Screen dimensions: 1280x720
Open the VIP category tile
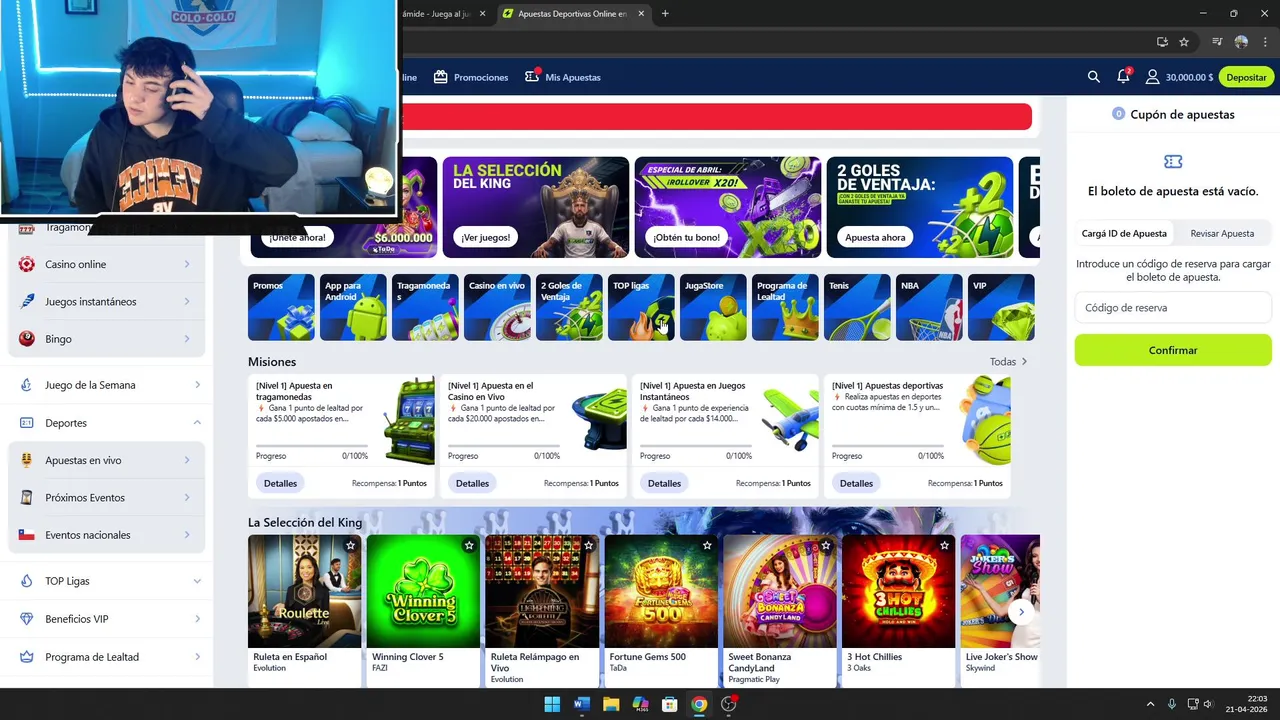1001,307
